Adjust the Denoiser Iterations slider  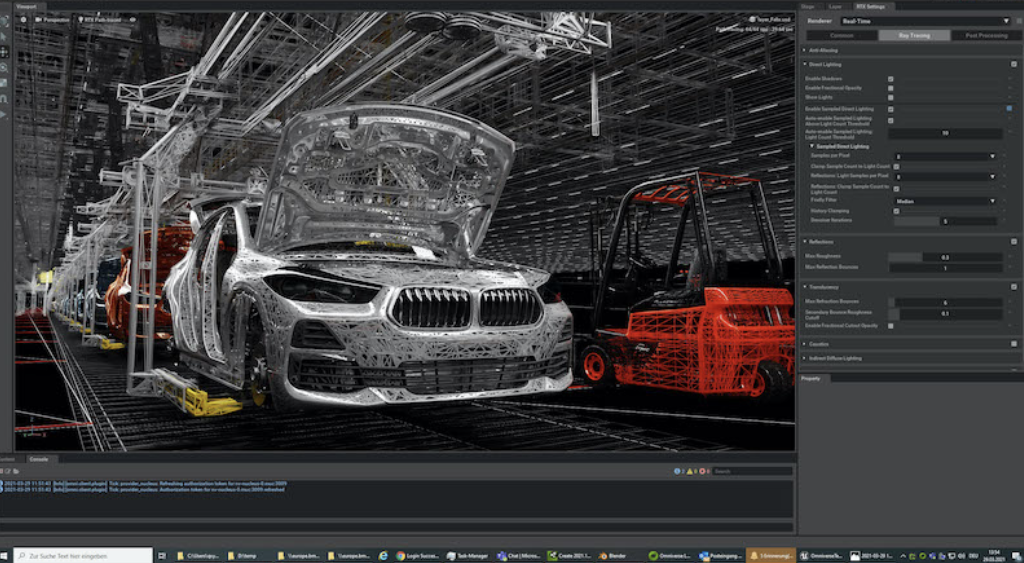click(x=945, y=221)
